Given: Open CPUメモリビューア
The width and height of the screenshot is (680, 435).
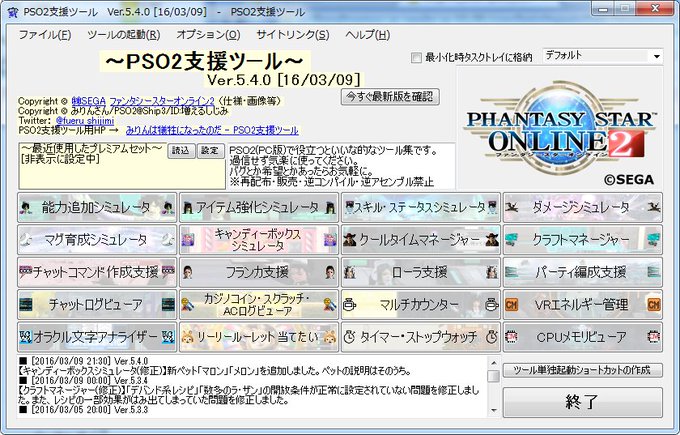Looking at the screenshot, I should click(583, 337).
